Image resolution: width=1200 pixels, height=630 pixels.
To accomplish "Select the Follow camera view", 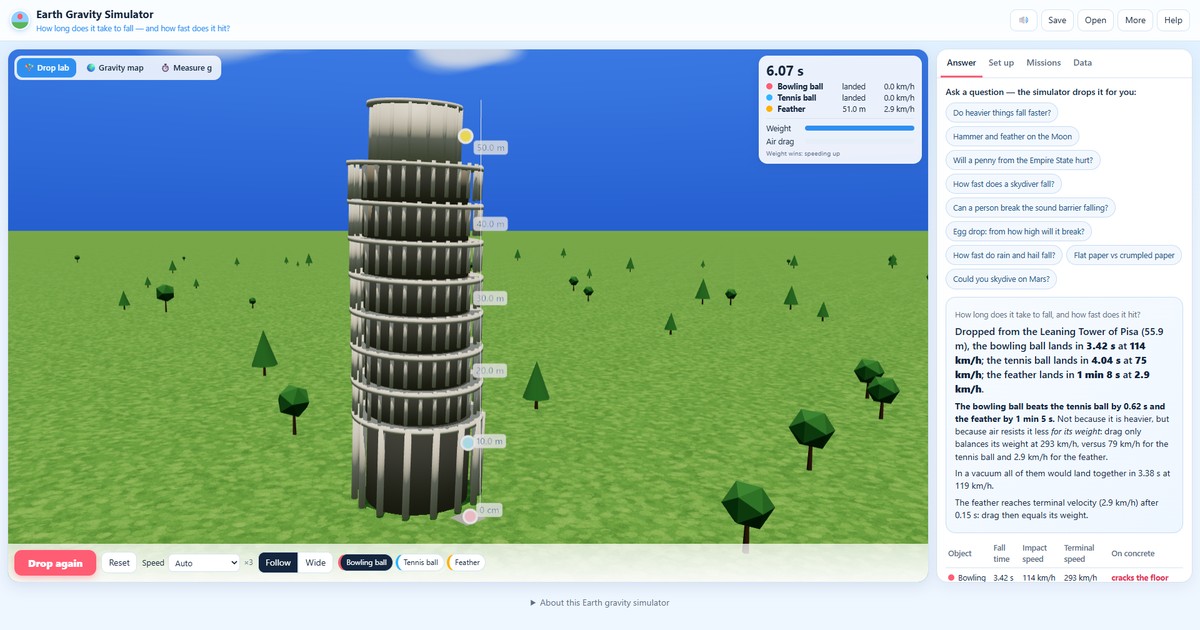I will (x=278, y=563).
